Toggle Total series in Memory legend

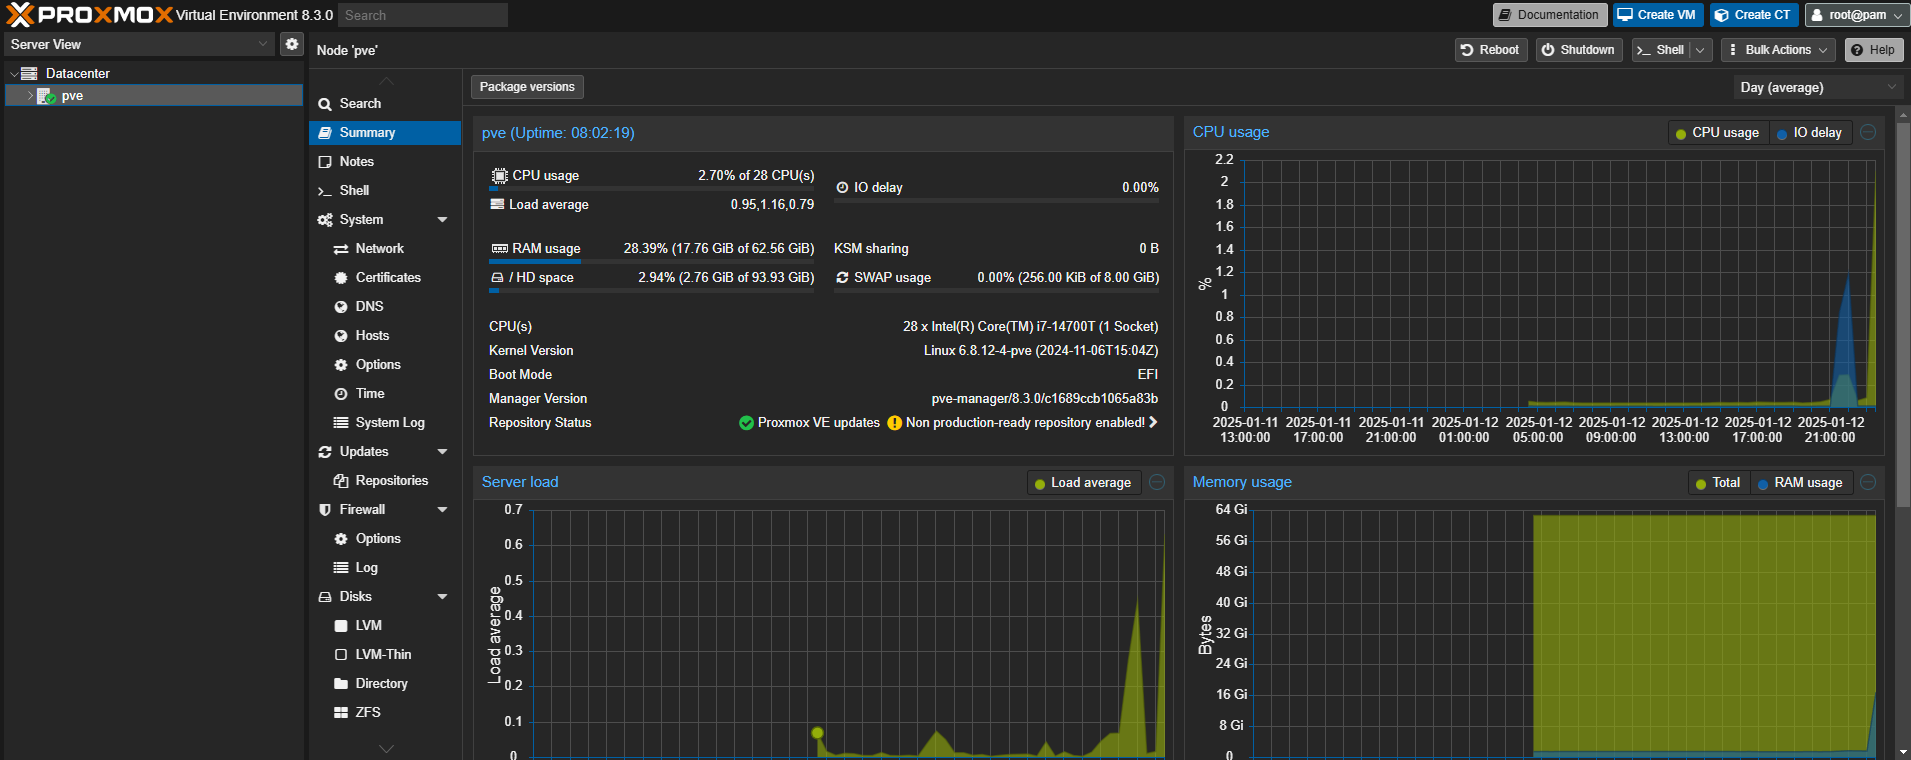(x=1718, y=483)
